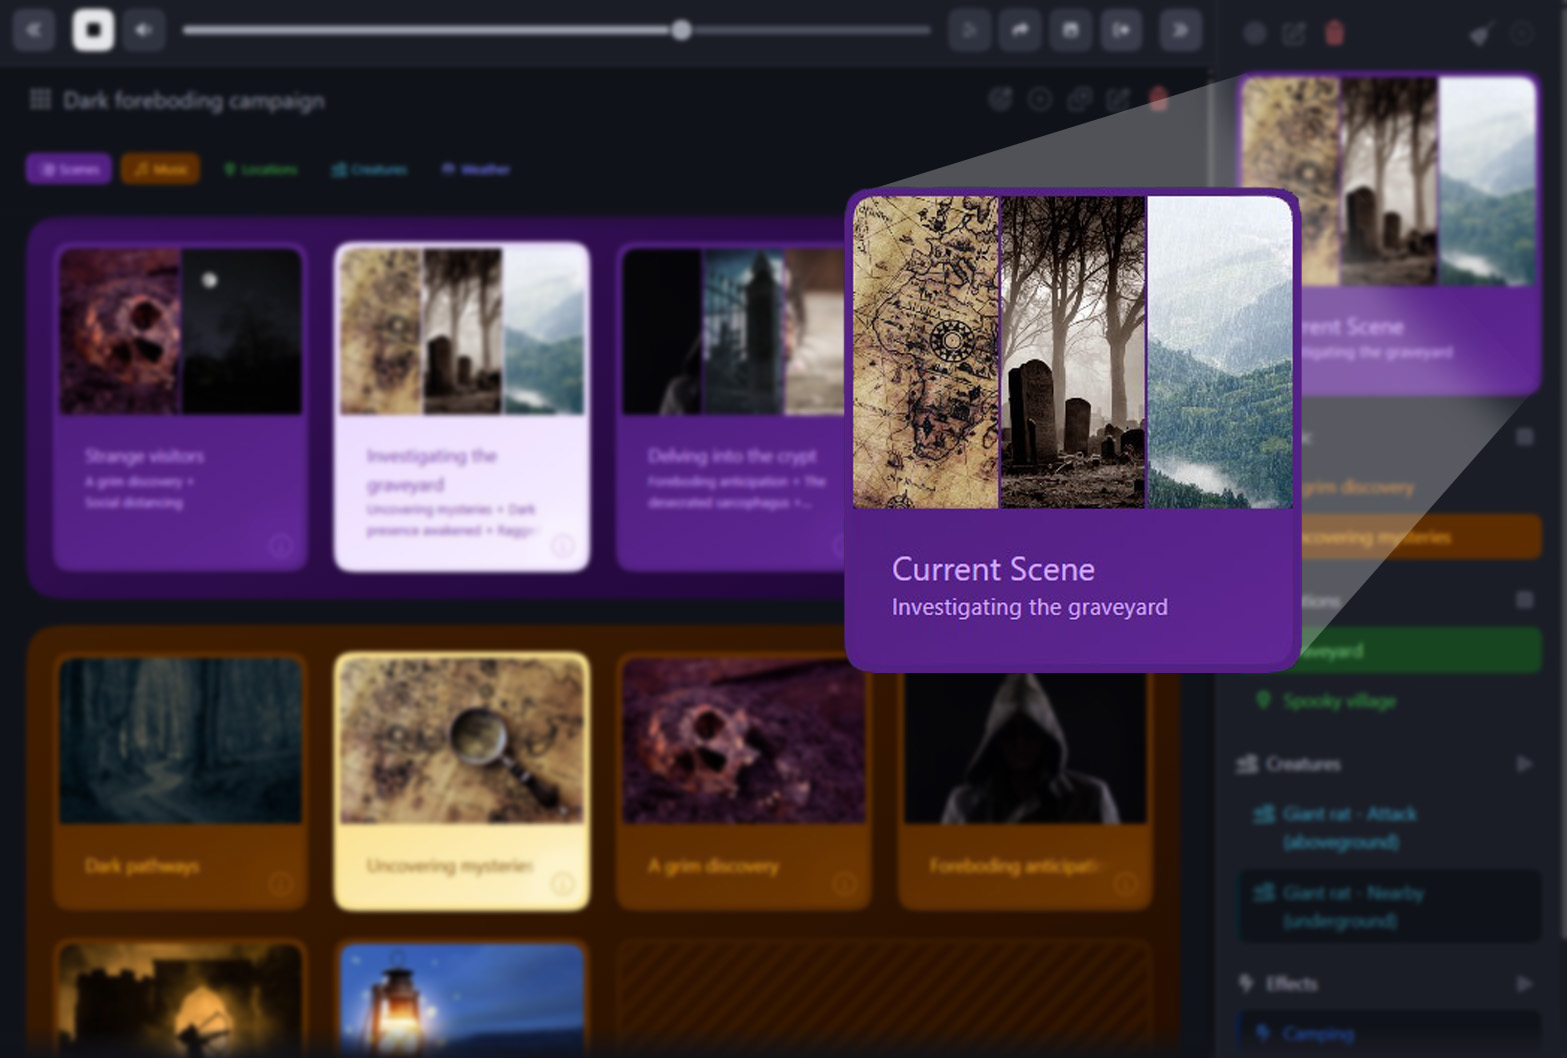Click the duplicate icon in campaign header

1079,99
